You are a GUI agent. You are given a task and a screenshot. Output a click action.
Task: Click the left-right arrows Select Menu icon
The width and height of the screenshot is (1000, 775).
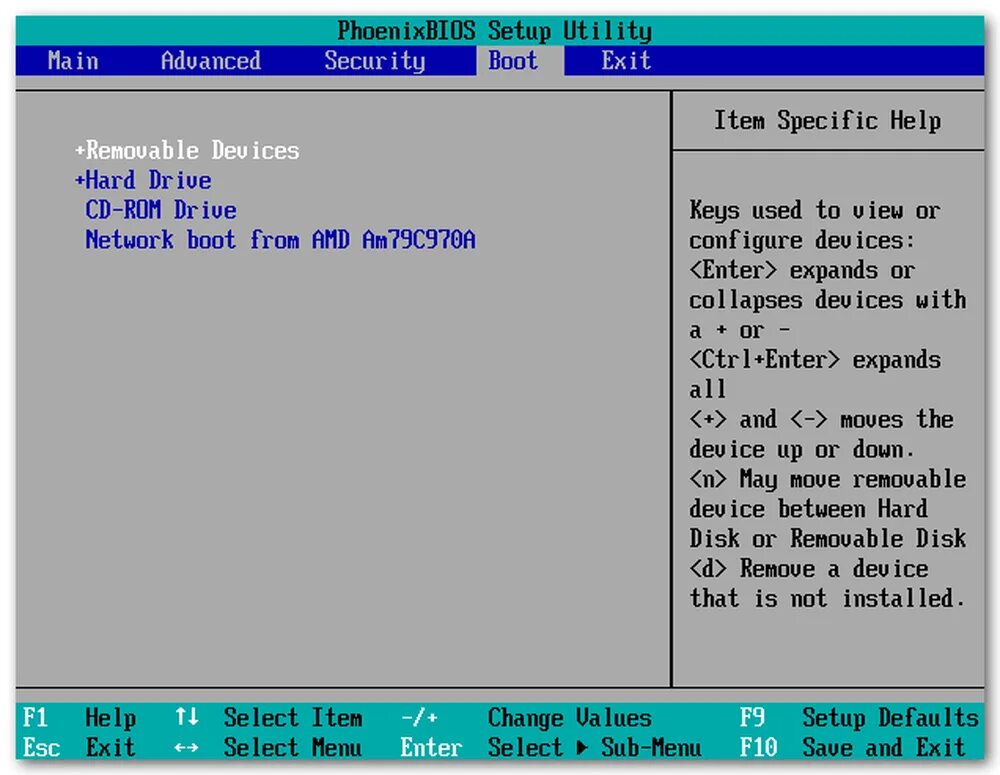[186, 748]
